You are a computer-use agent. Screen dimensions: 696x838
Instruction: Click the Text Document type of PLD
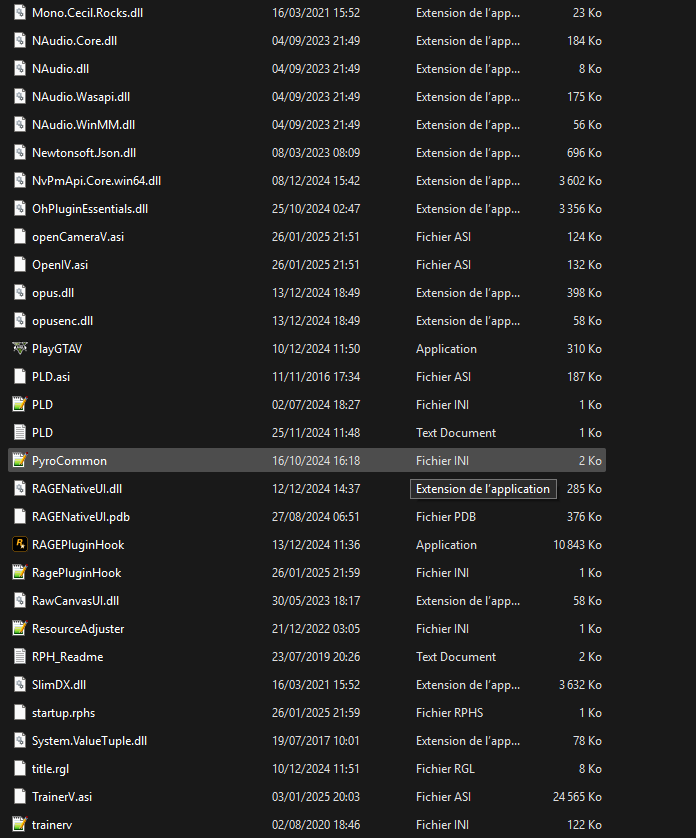(x=456, y=433)
